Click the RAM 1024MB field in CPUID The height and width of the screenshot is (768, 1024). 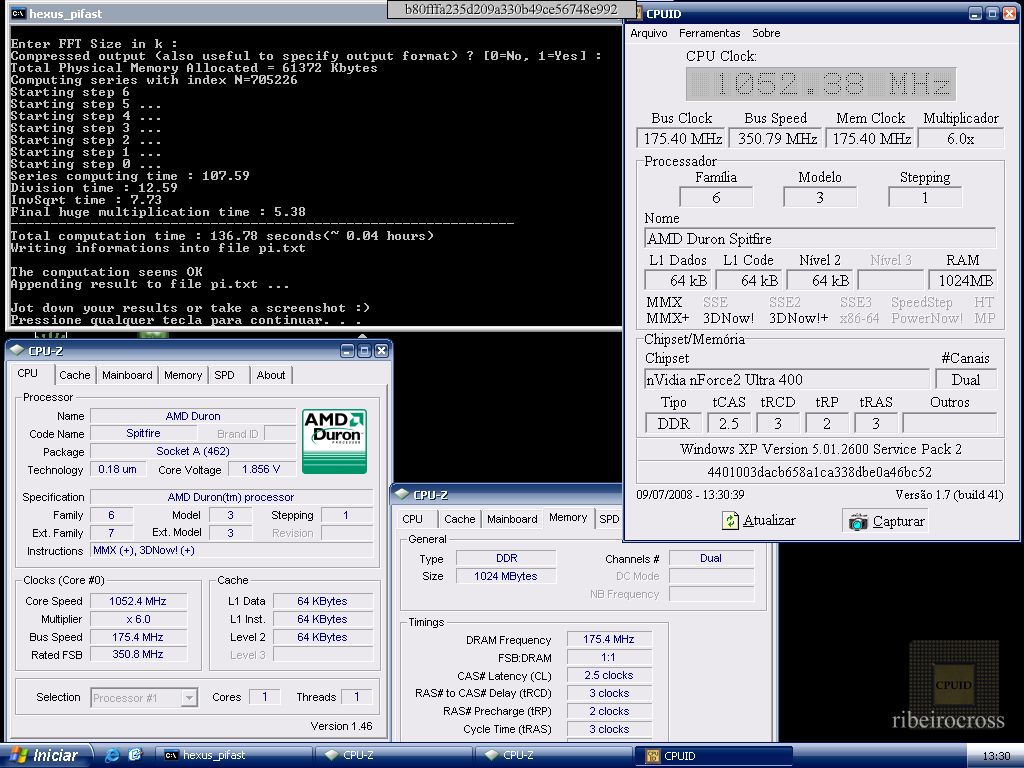click(x=963, y=281)
